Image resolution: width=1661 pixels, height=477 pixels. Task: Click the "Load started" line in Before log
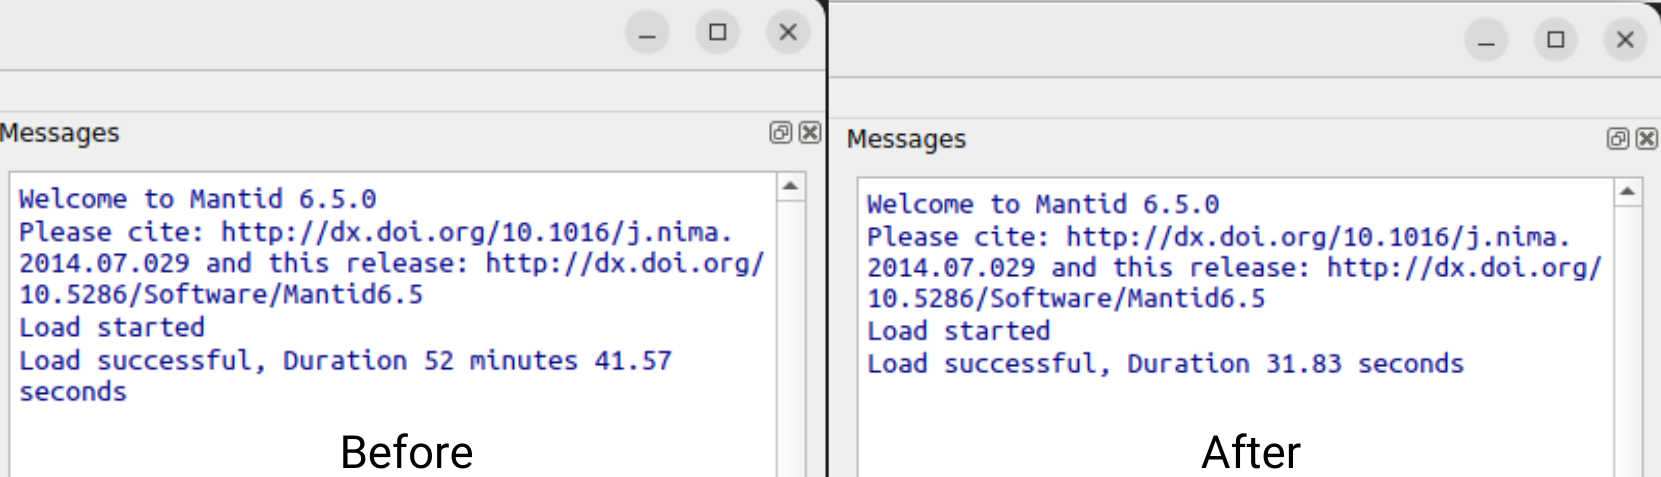pyautogui.click(x=112, y=328)
